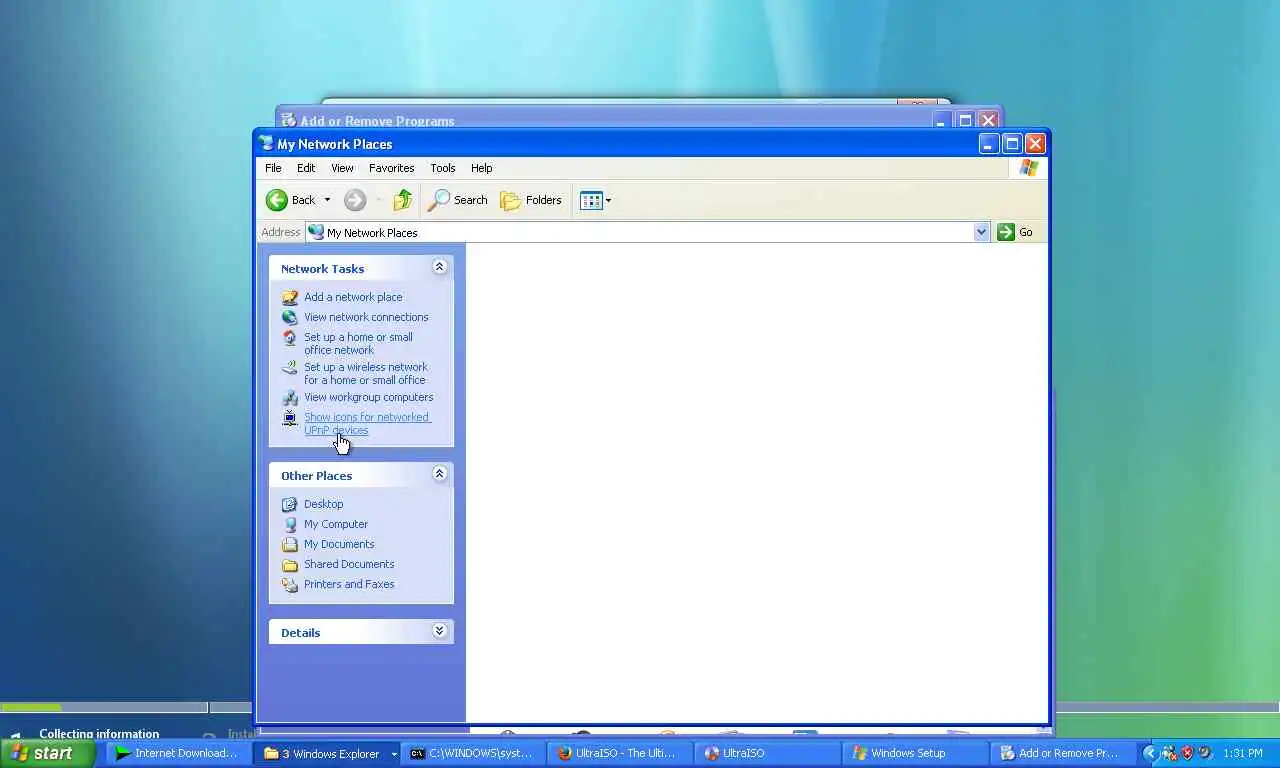Switch to the Internet Download taskbar button
Screen dimensions: 1280x768
click(x=177, y=753)
